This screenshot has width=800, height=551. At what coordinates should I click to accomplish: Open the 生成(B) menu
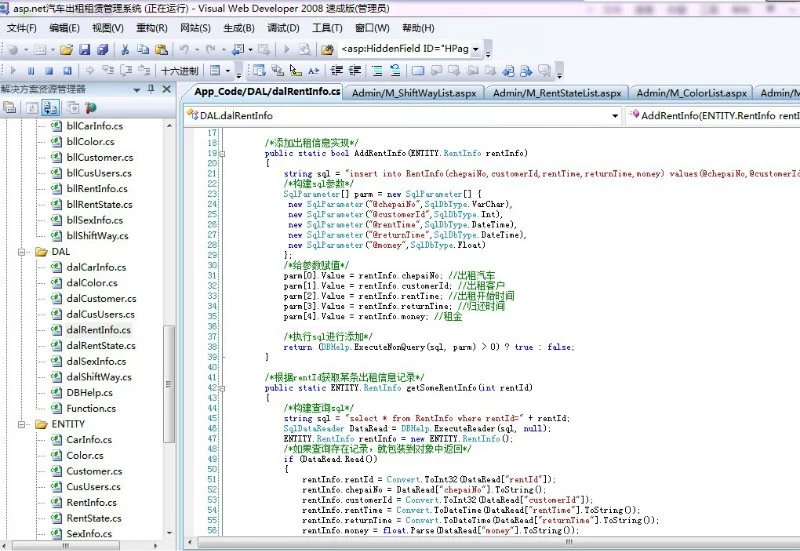[x=239, y=28]
